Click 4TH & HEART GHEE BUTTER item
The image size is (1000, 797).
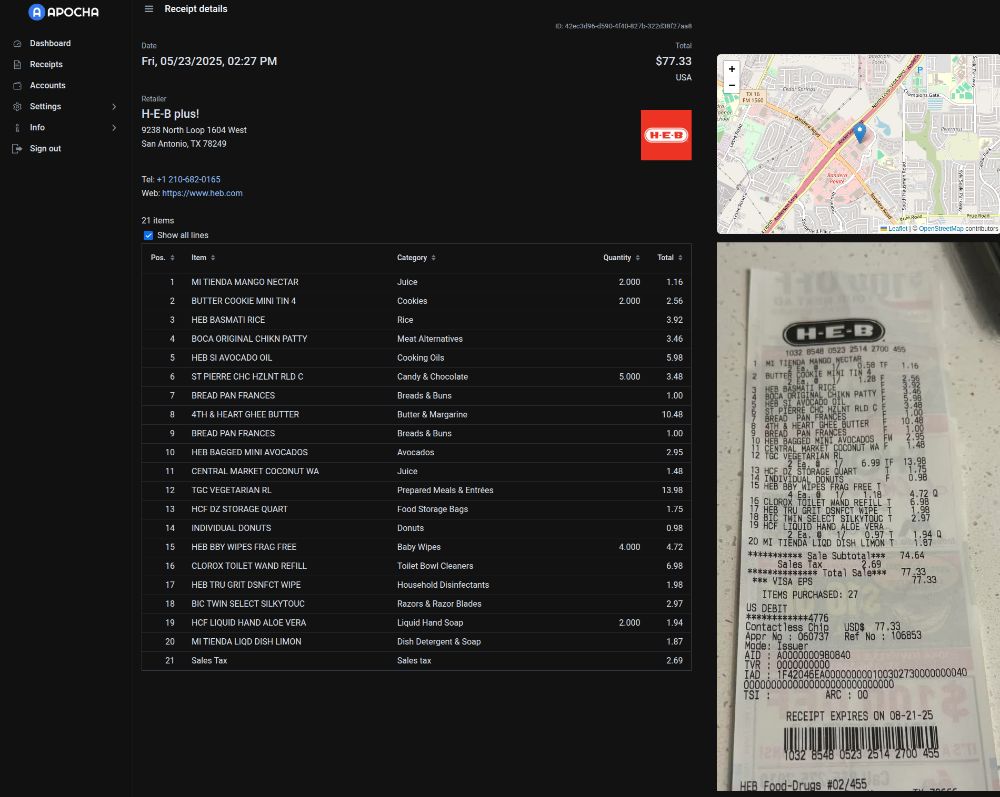pos(245,414)
